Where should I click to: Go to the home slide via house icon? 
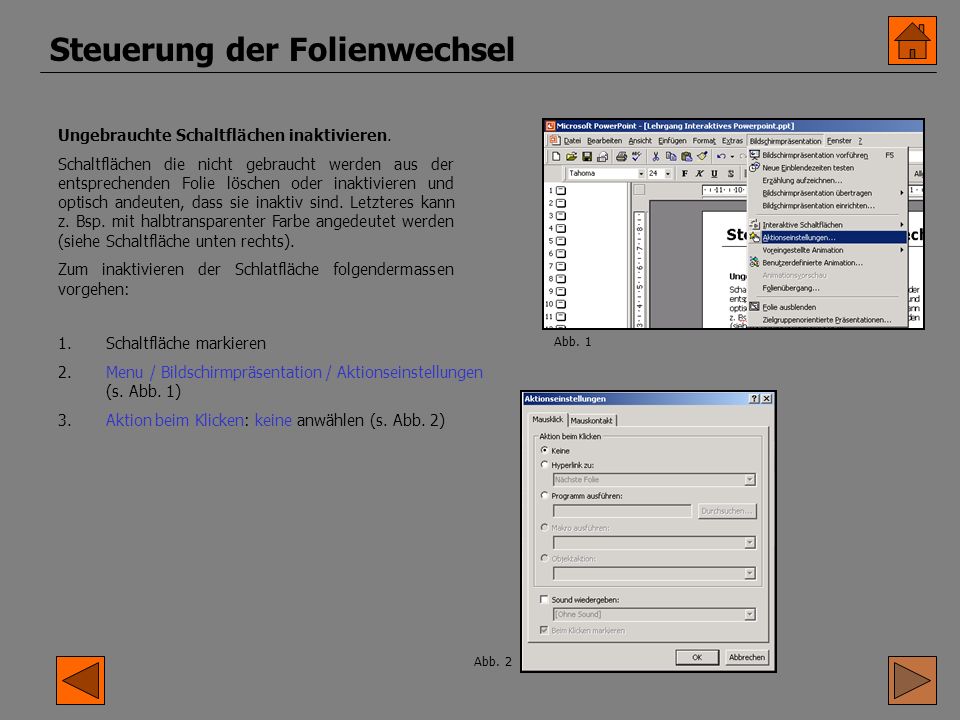click(x=912, y=40)
